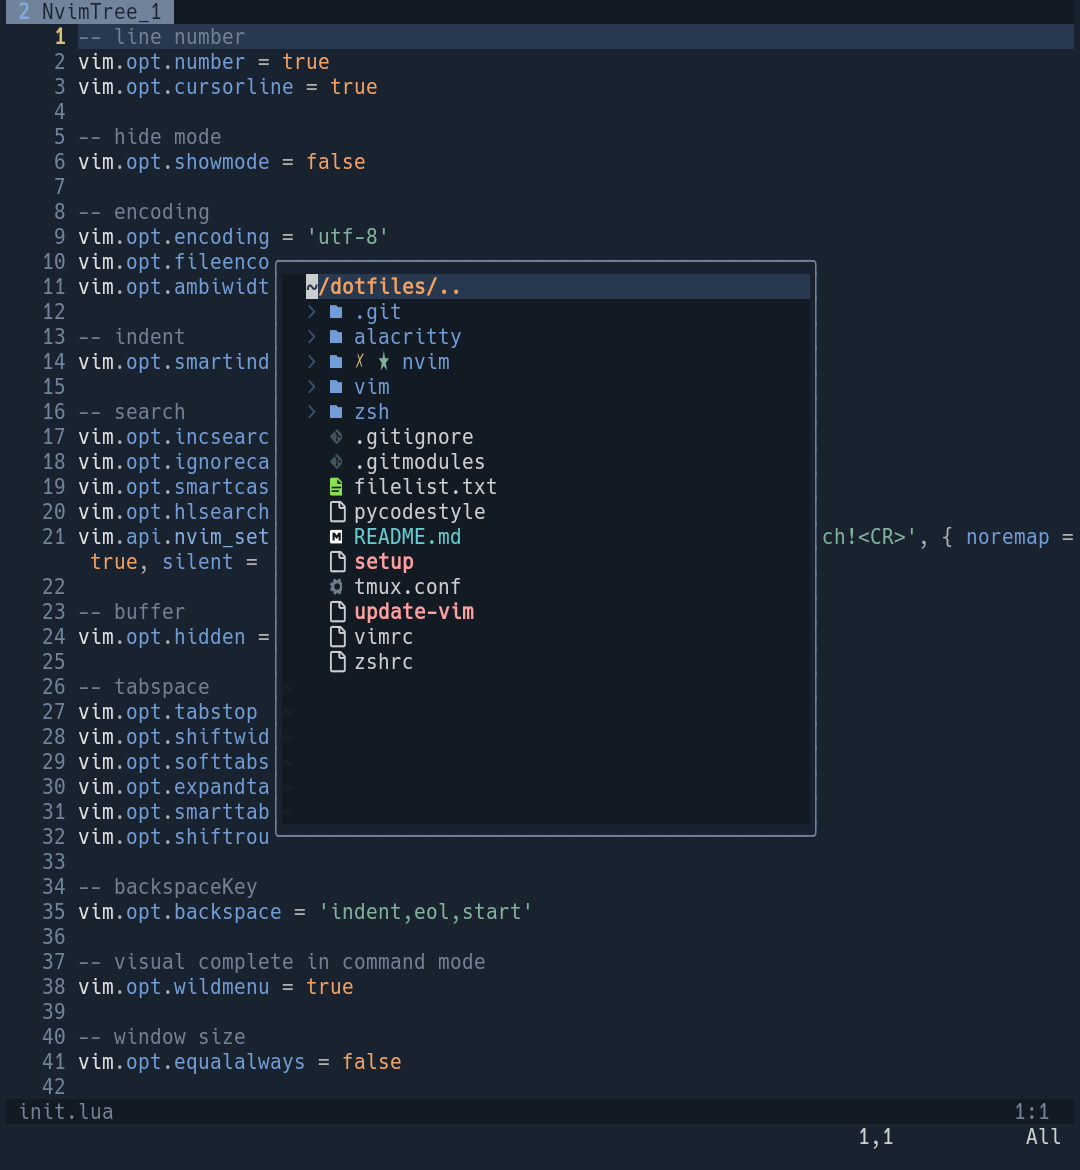
Task: Click the file icon beside vimrc
Action: pos(337,637)
